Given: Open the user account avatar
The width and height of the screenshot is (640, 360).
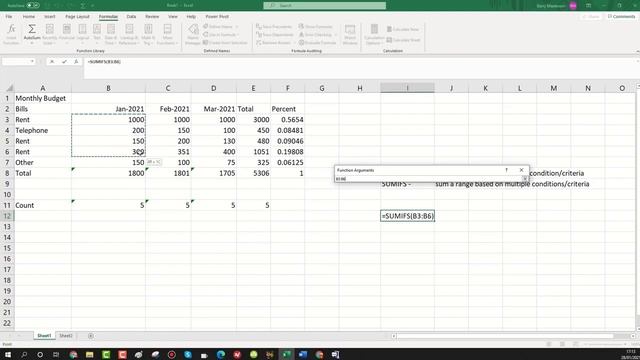Looking at the screenshot, I should pos(573,6).
